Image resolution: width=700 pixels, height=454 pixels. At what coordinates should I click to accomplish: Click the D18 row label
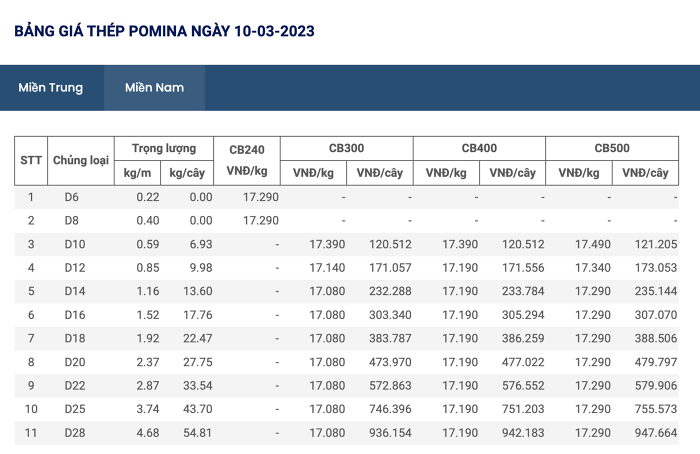pyautogui.click(x=75, y=338)
